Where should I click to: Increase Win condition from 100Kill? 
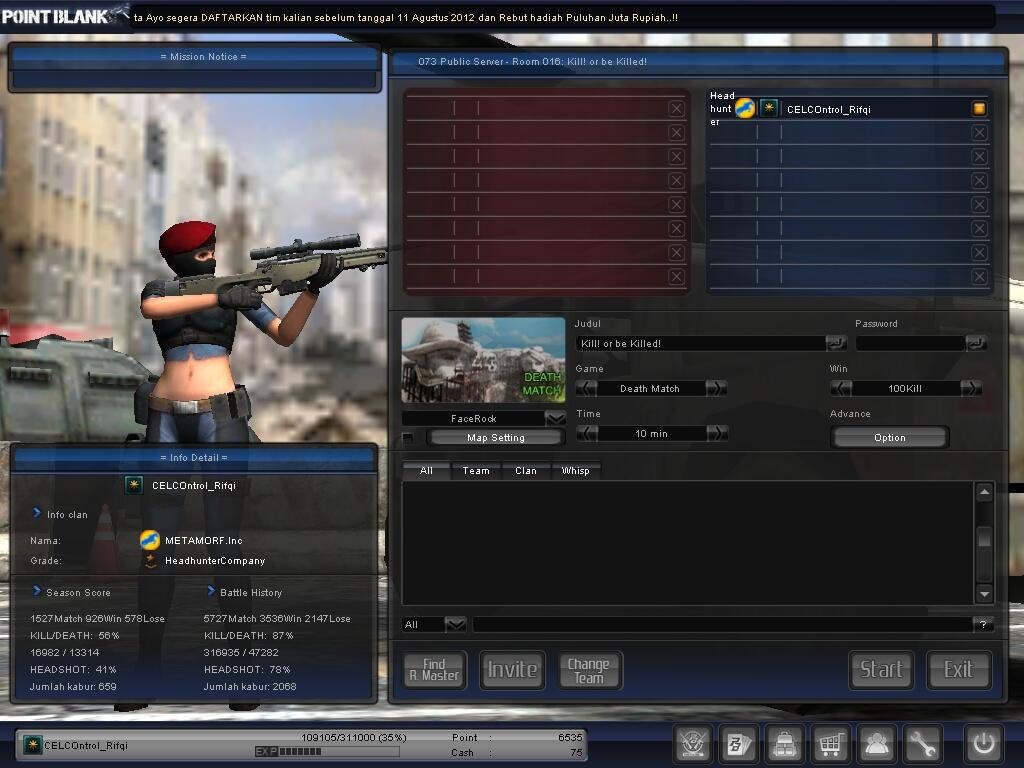[971, 388]
